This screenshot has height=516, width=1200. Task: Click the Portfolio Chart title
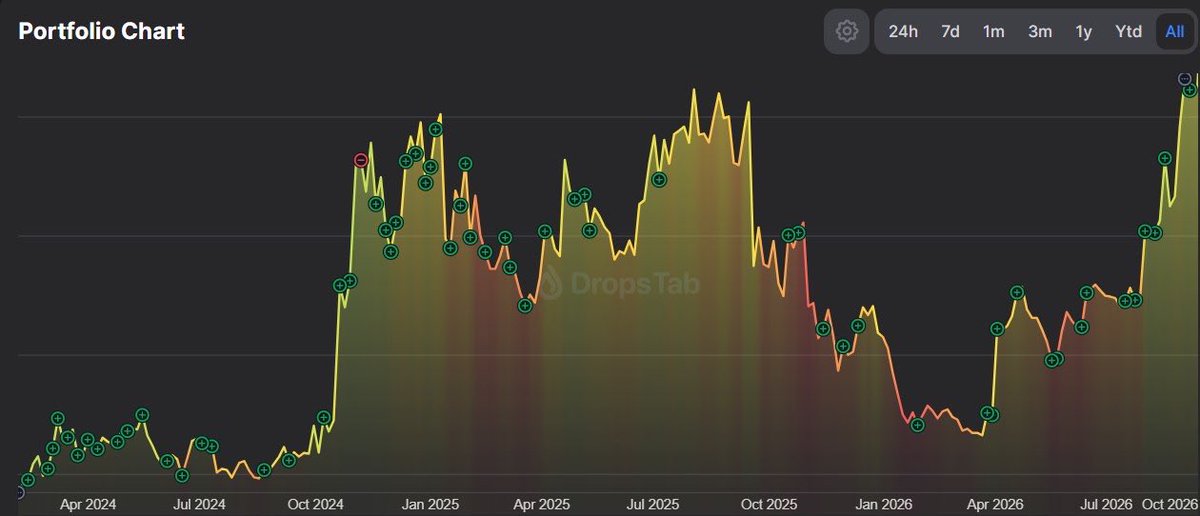pos(101,31)
